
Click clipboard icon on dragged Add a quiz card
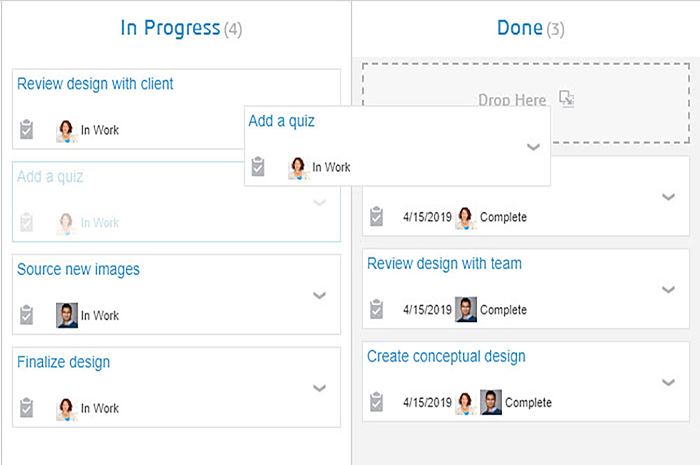point(258,167)
